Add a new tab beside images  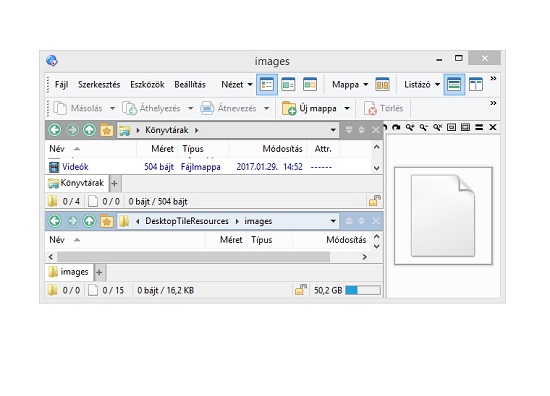tap(99, 272)
